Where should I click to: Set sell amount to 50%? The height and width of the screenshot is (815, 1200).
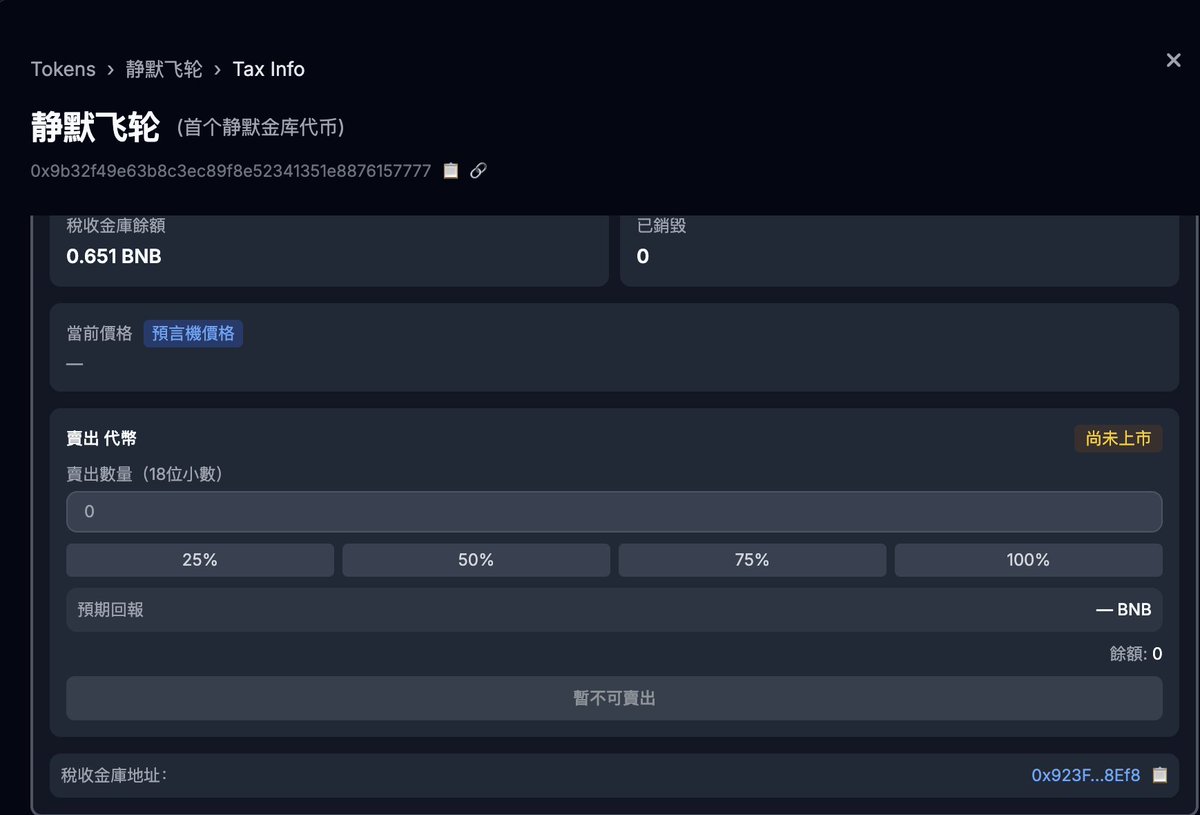point(476,560)
